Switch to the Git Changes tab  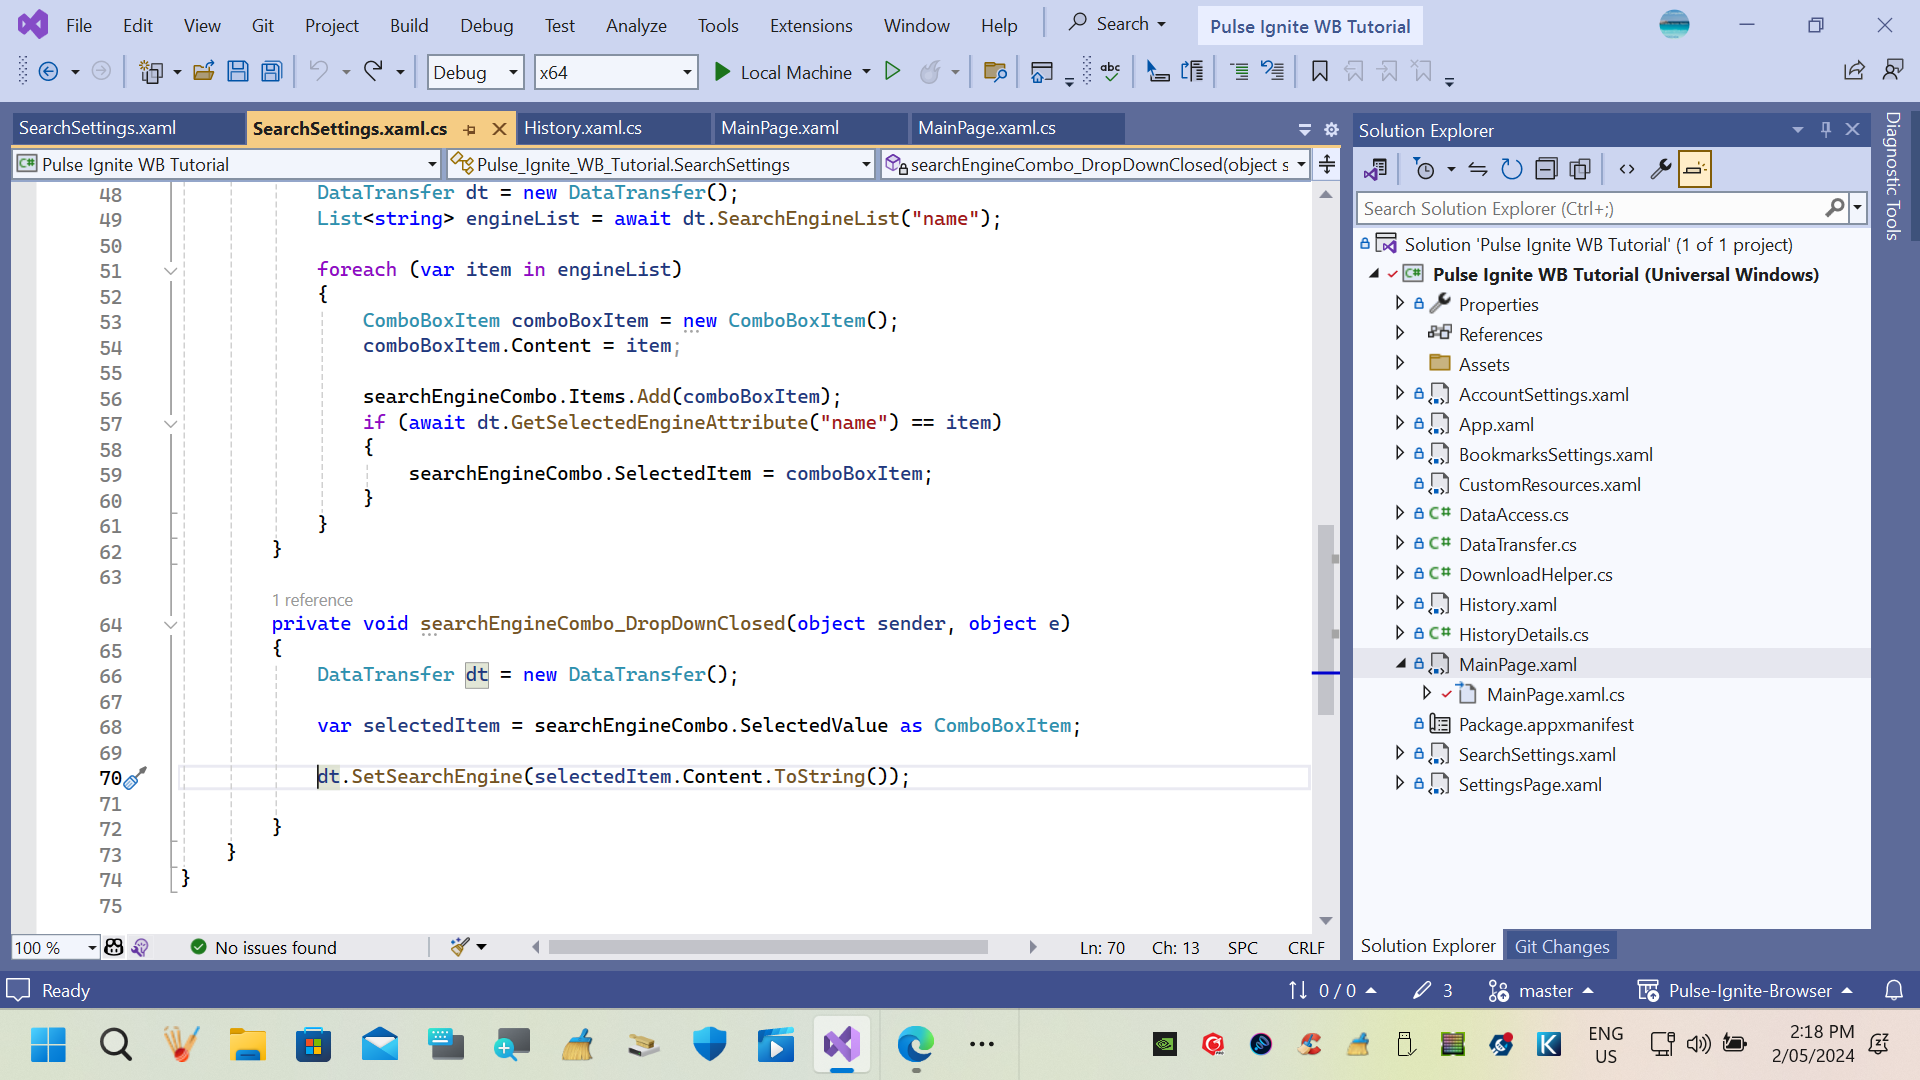click(x=1561, y=946)
